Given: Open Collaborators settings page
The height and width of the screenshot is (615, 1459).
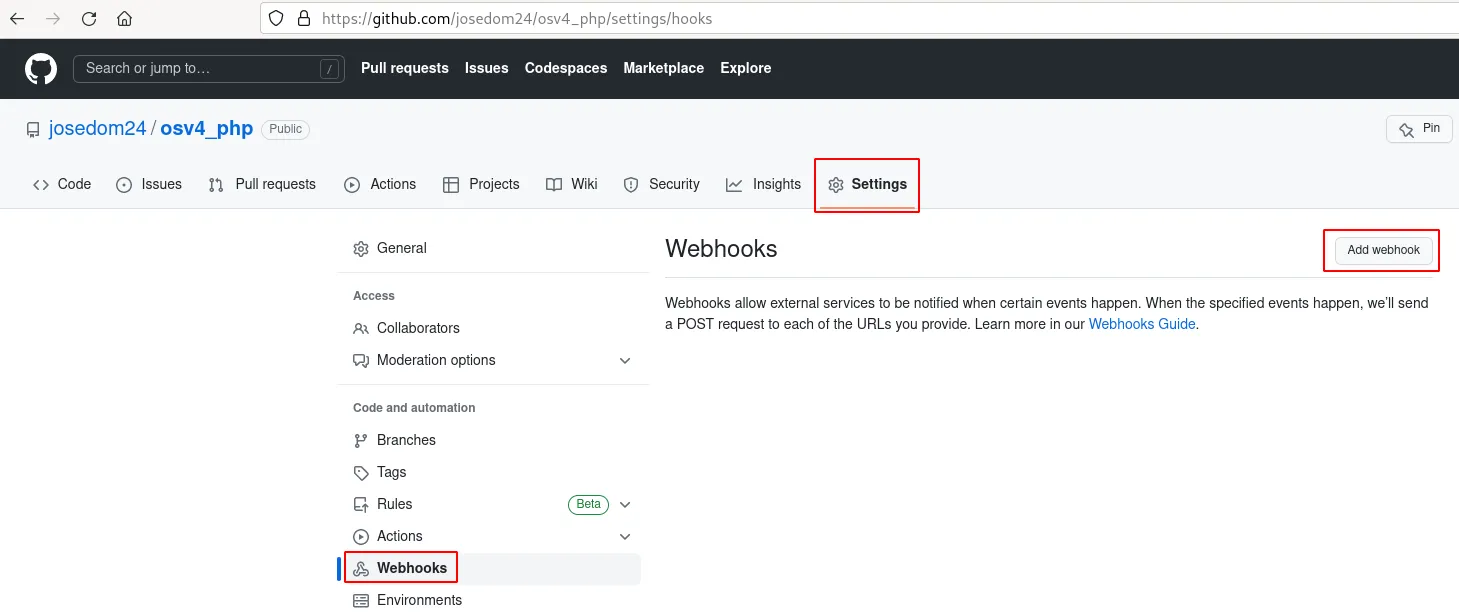Looking at the screenshot, I should tap(417, 328).
